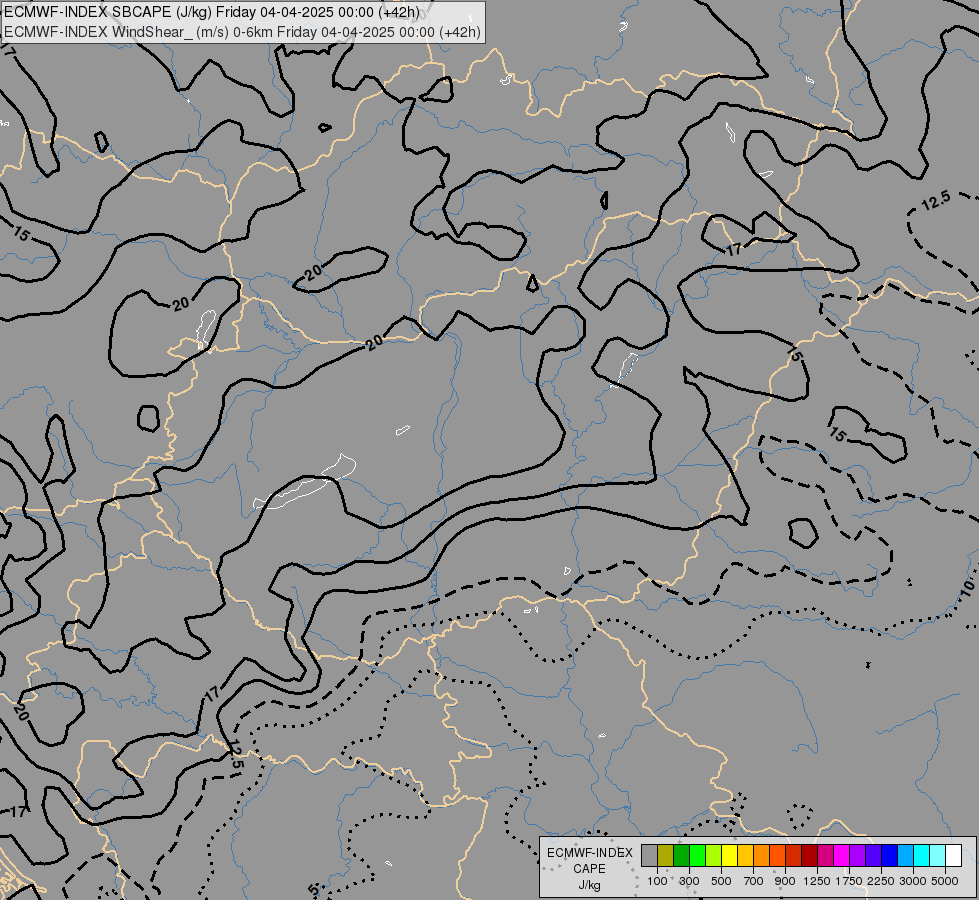
Task: Click the "10" dotted contour label
Action: pos(967,587)
